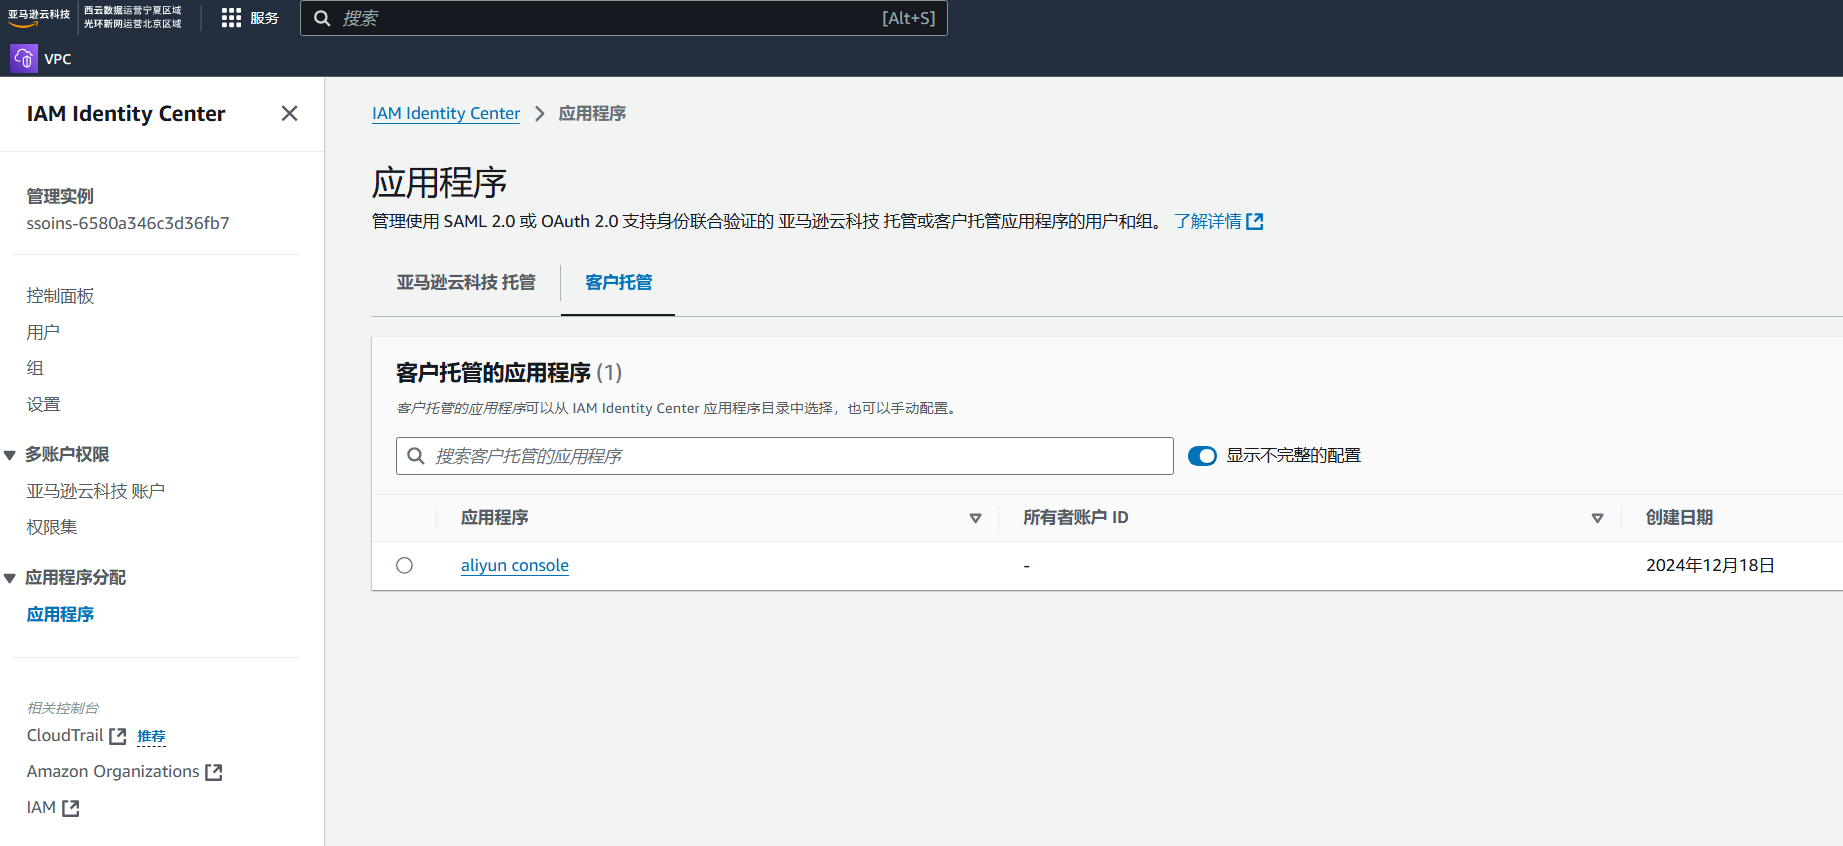The image size is (1843, 846).
Task: Open the Amazon Organizations console link
Action: [x=113, y=772]
